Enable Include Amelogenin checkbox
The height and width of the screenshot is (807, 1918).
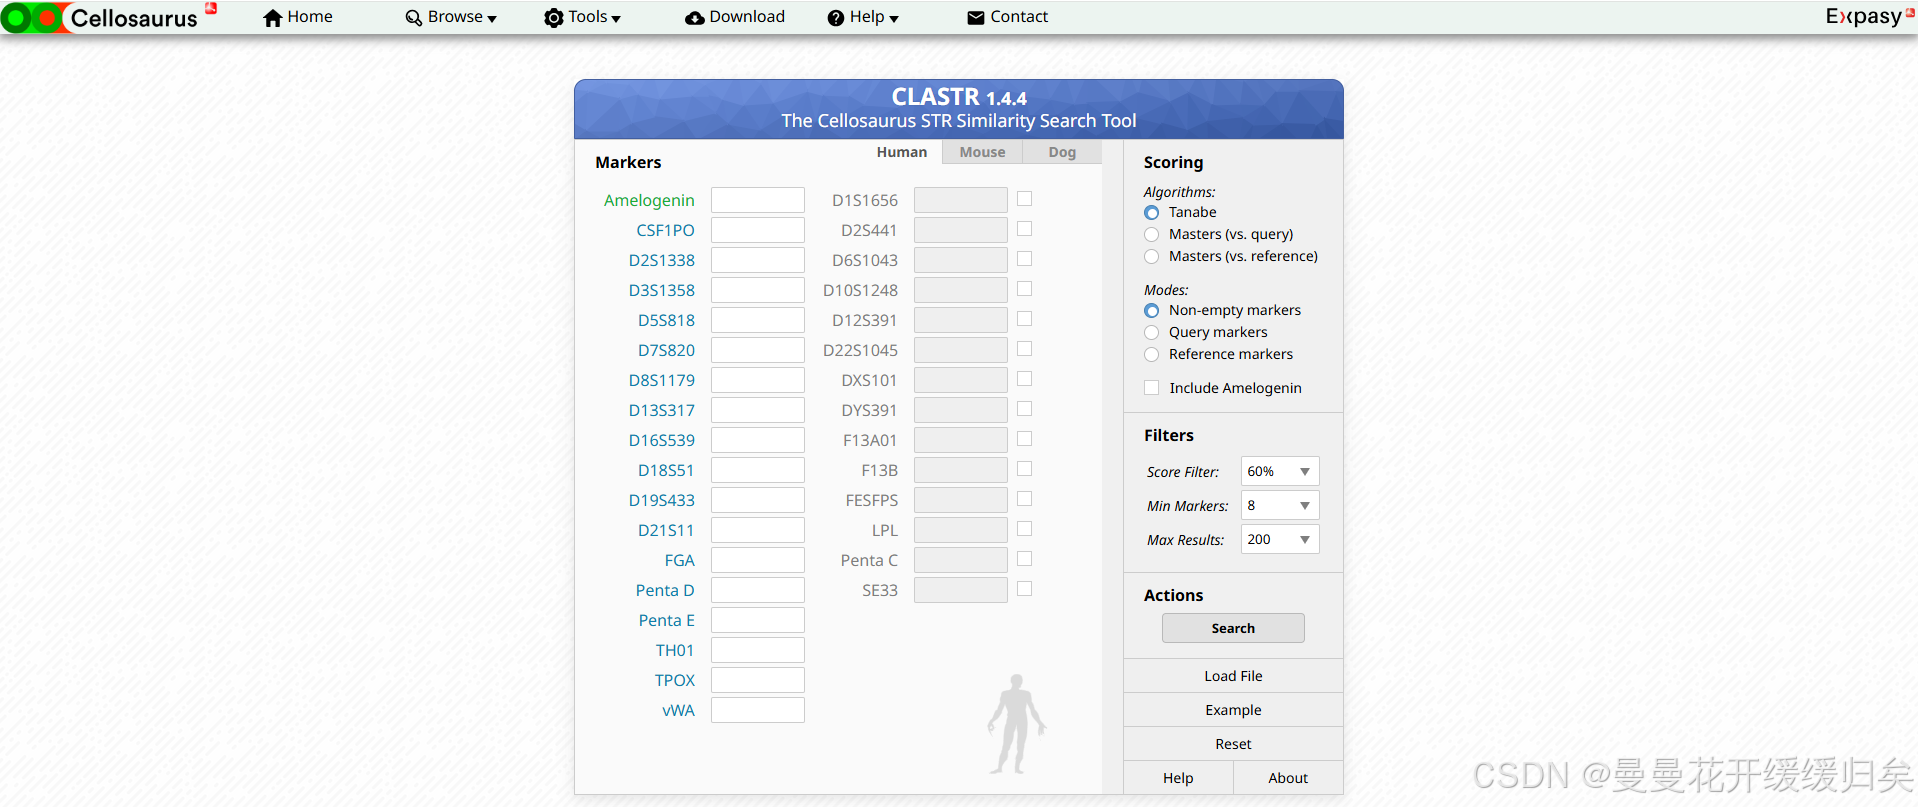(x=1152, y=388)
